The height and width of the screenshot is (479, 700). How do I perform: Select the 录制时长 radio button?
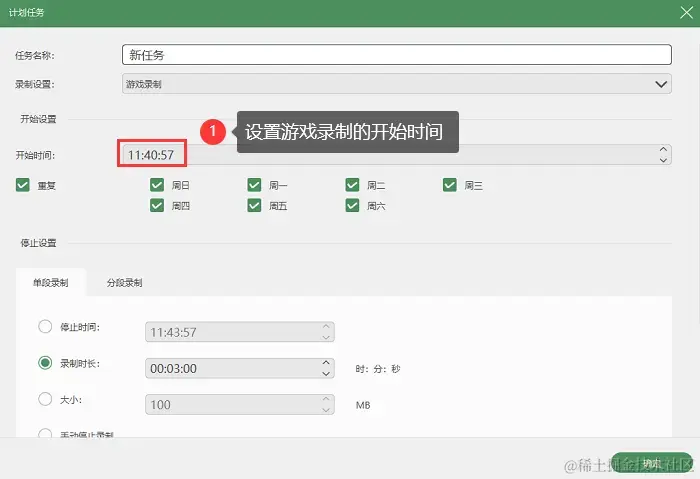(45, 362)
